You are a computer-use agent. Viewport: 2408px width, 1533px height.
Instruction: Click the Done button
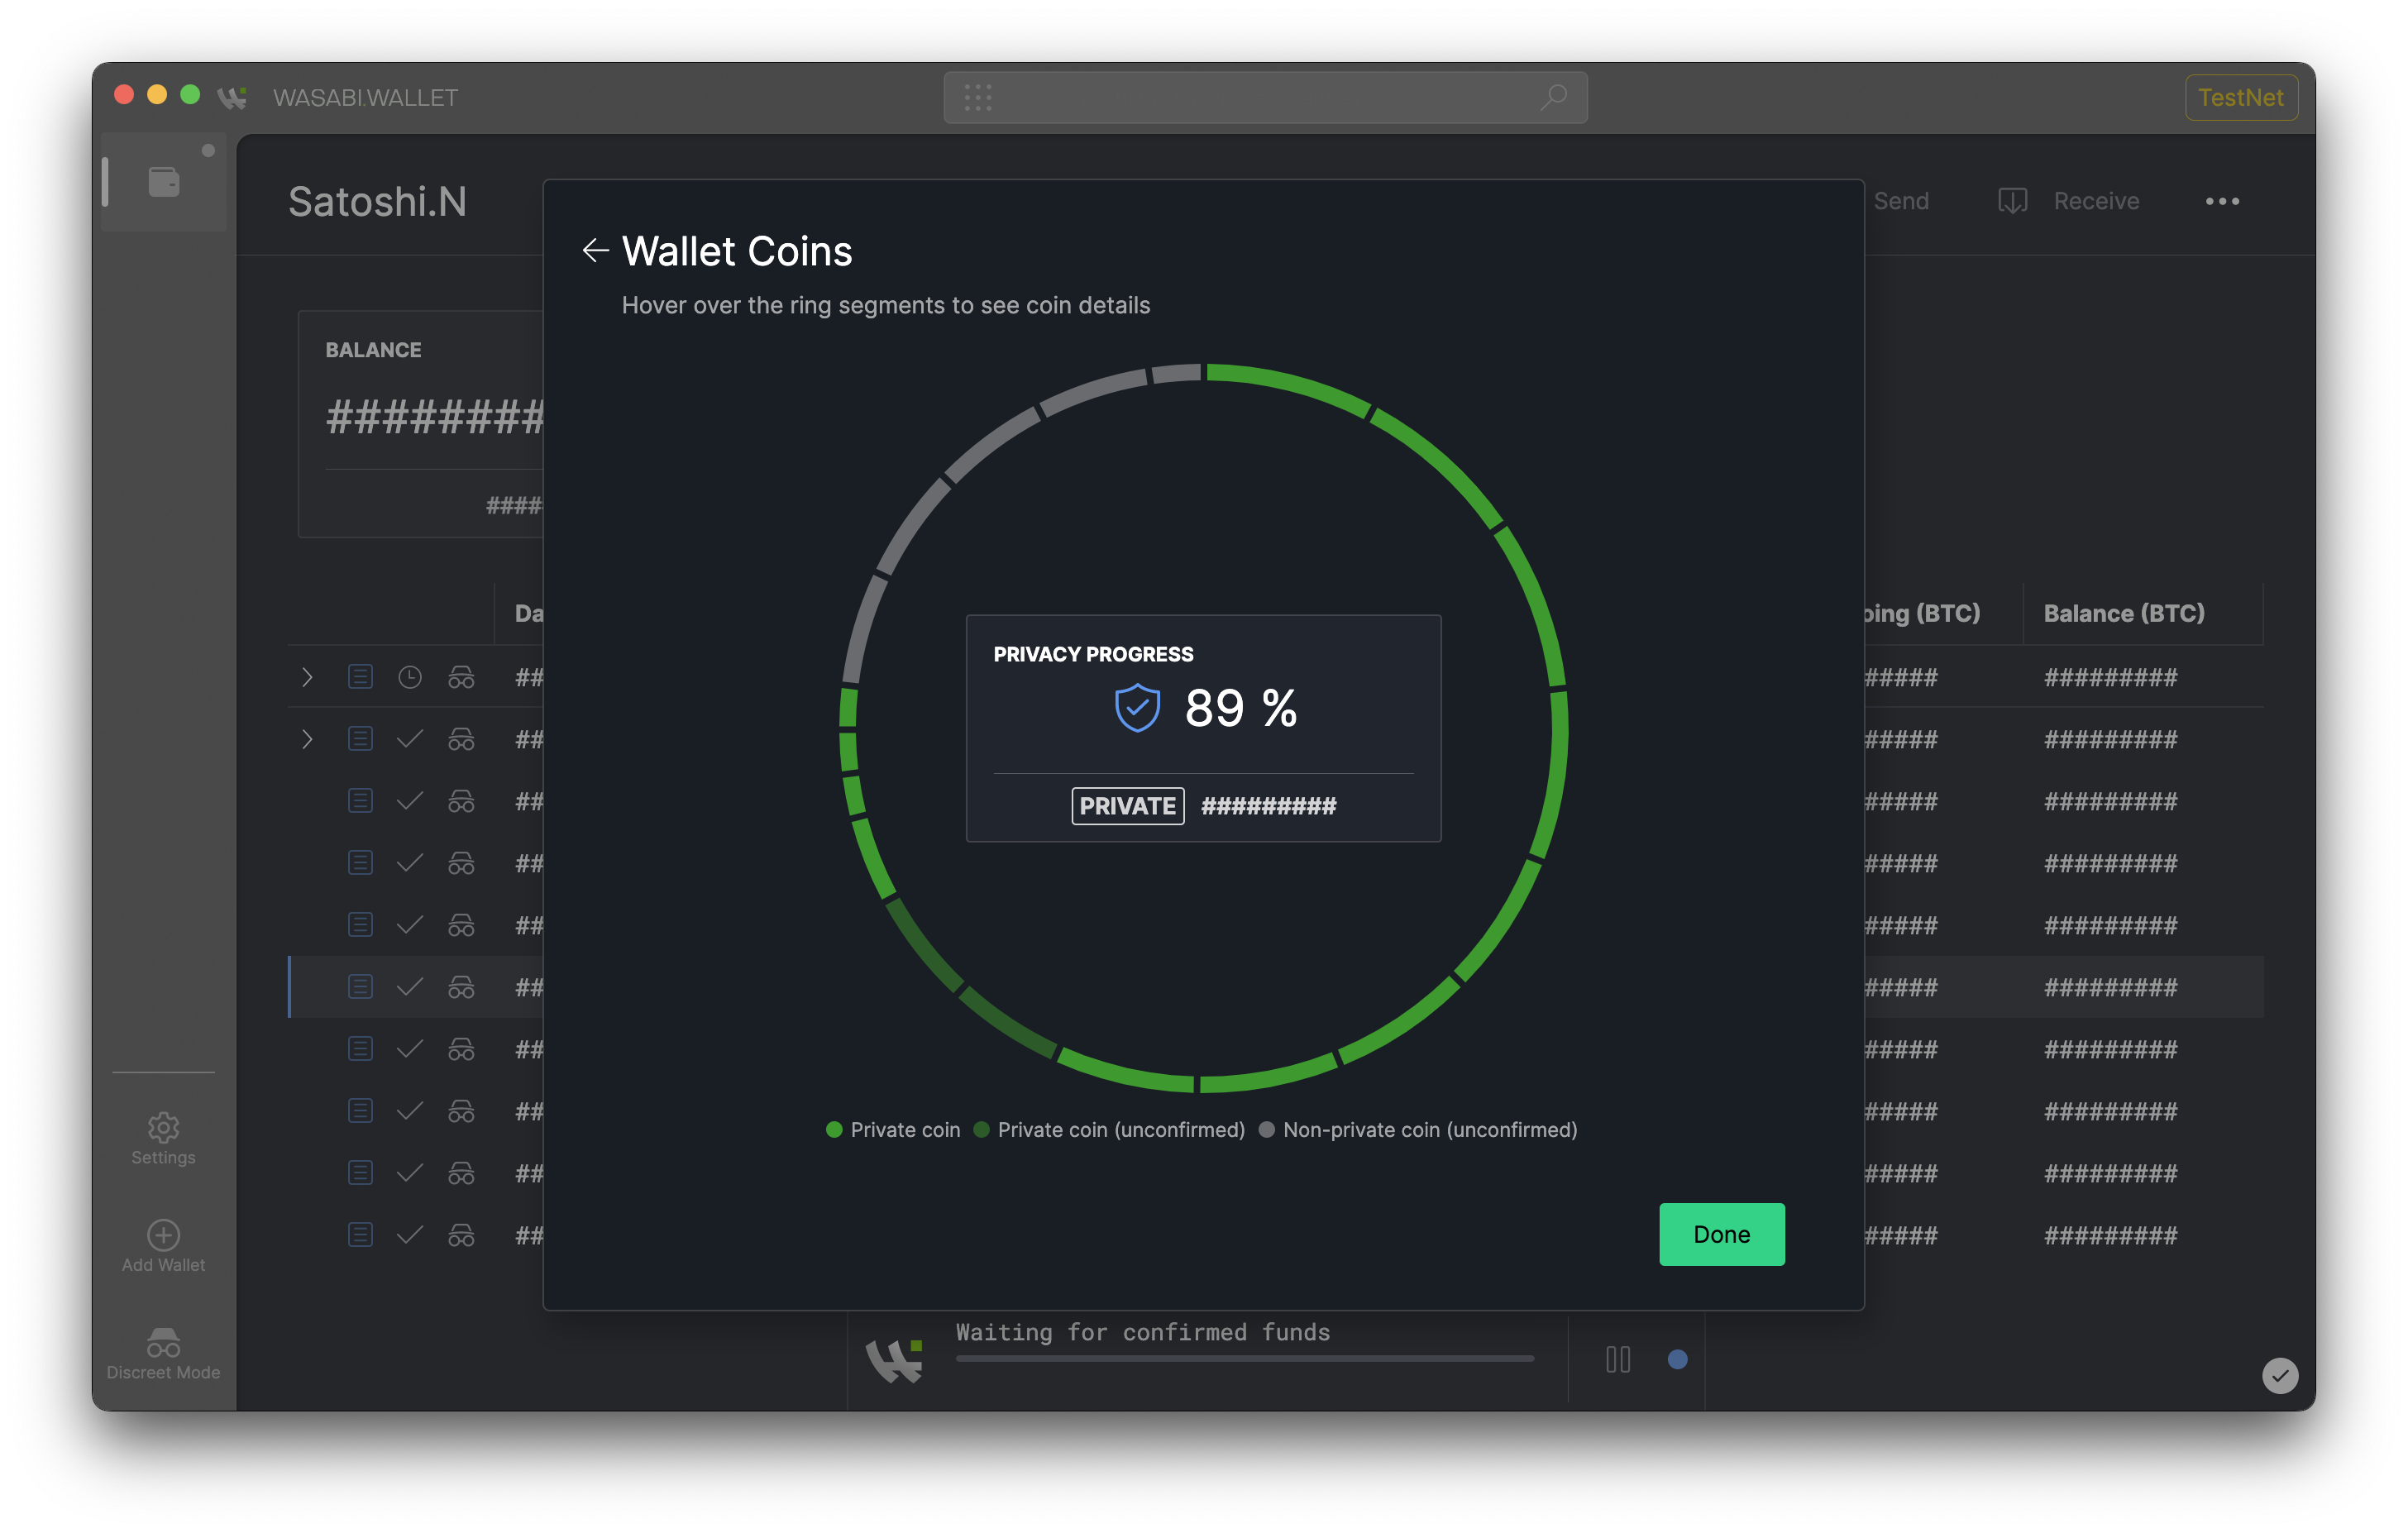pyautogui.click(x=1720, y=1234)
